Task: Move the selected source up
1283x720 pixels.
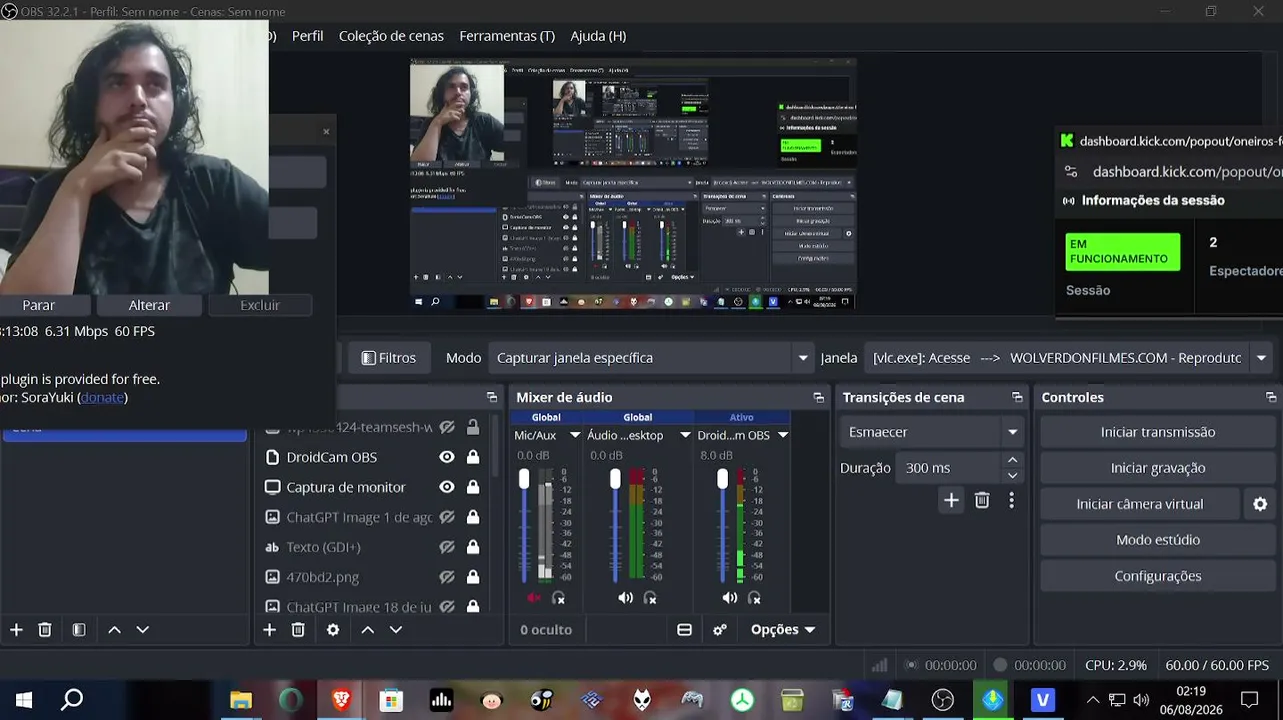Action: tap(367, 630)
